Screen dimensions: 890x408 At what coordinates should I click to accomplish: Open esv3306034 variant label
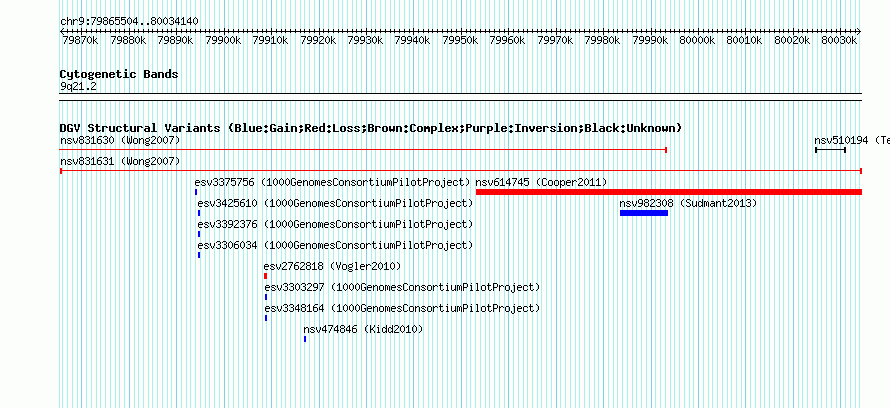tap(335, 246)
